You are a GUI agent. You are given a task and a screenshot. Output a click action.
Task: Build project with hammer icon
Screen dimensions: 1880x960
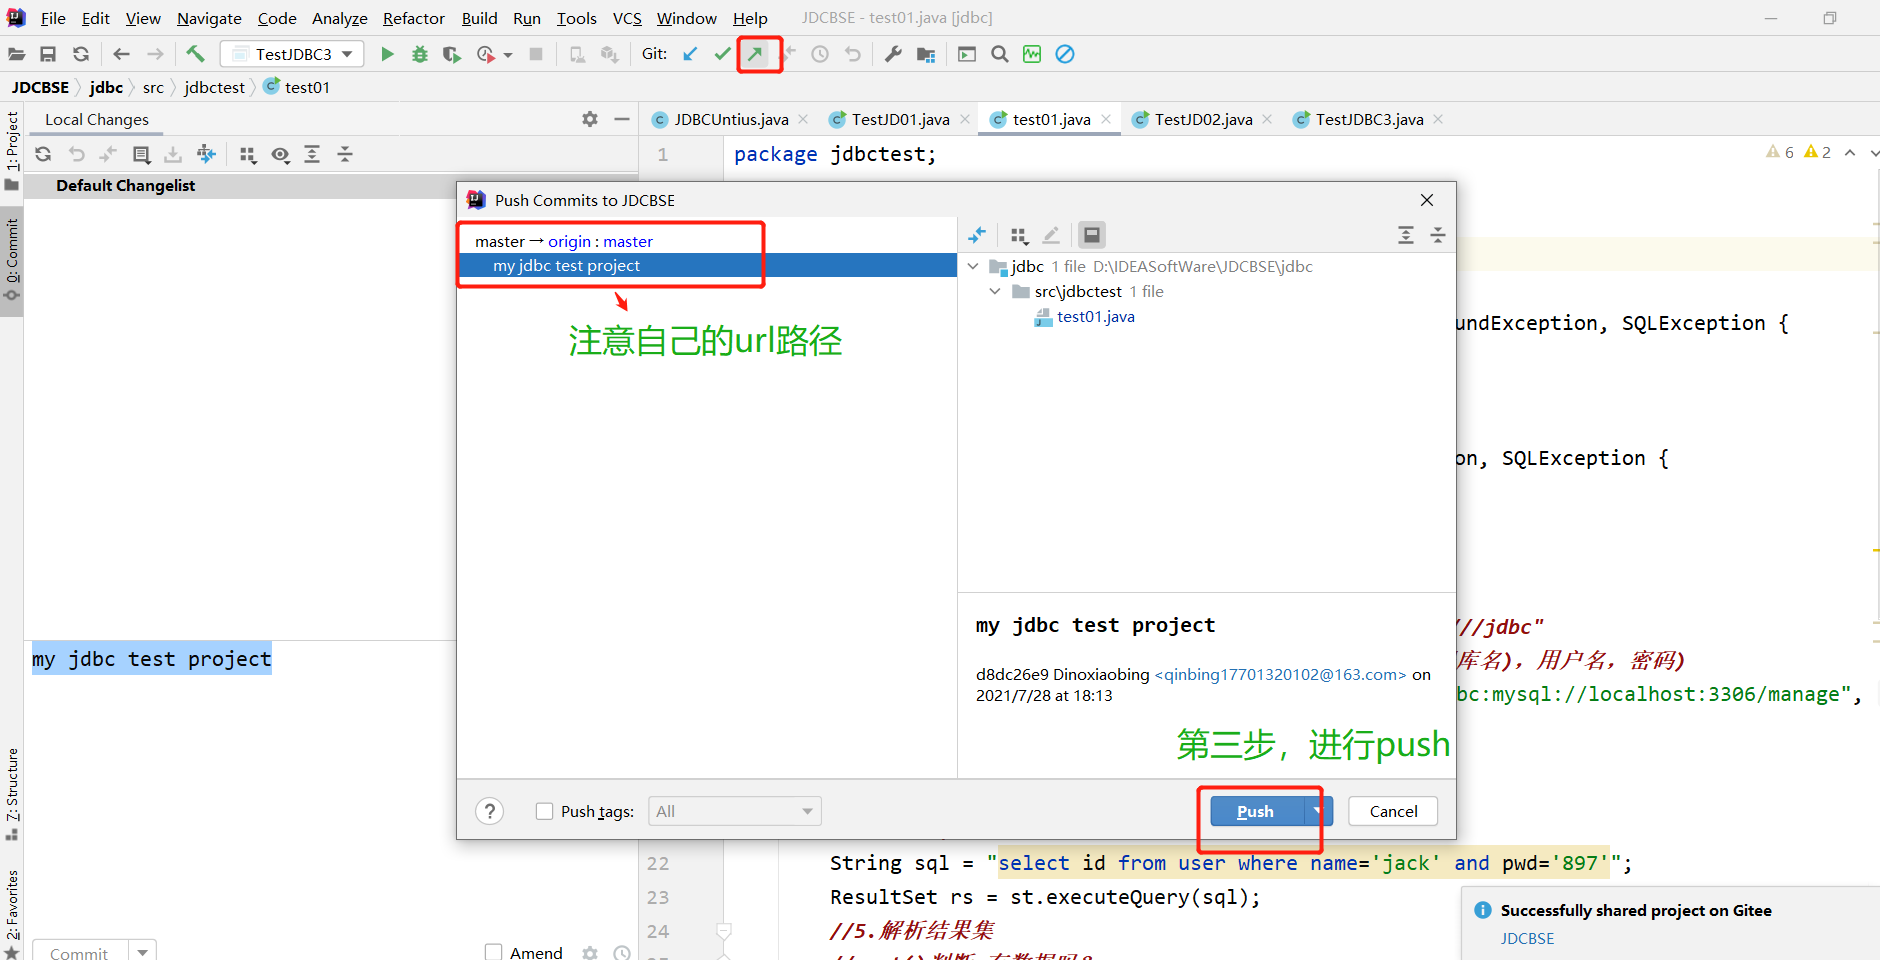click(x=195, y=54)
